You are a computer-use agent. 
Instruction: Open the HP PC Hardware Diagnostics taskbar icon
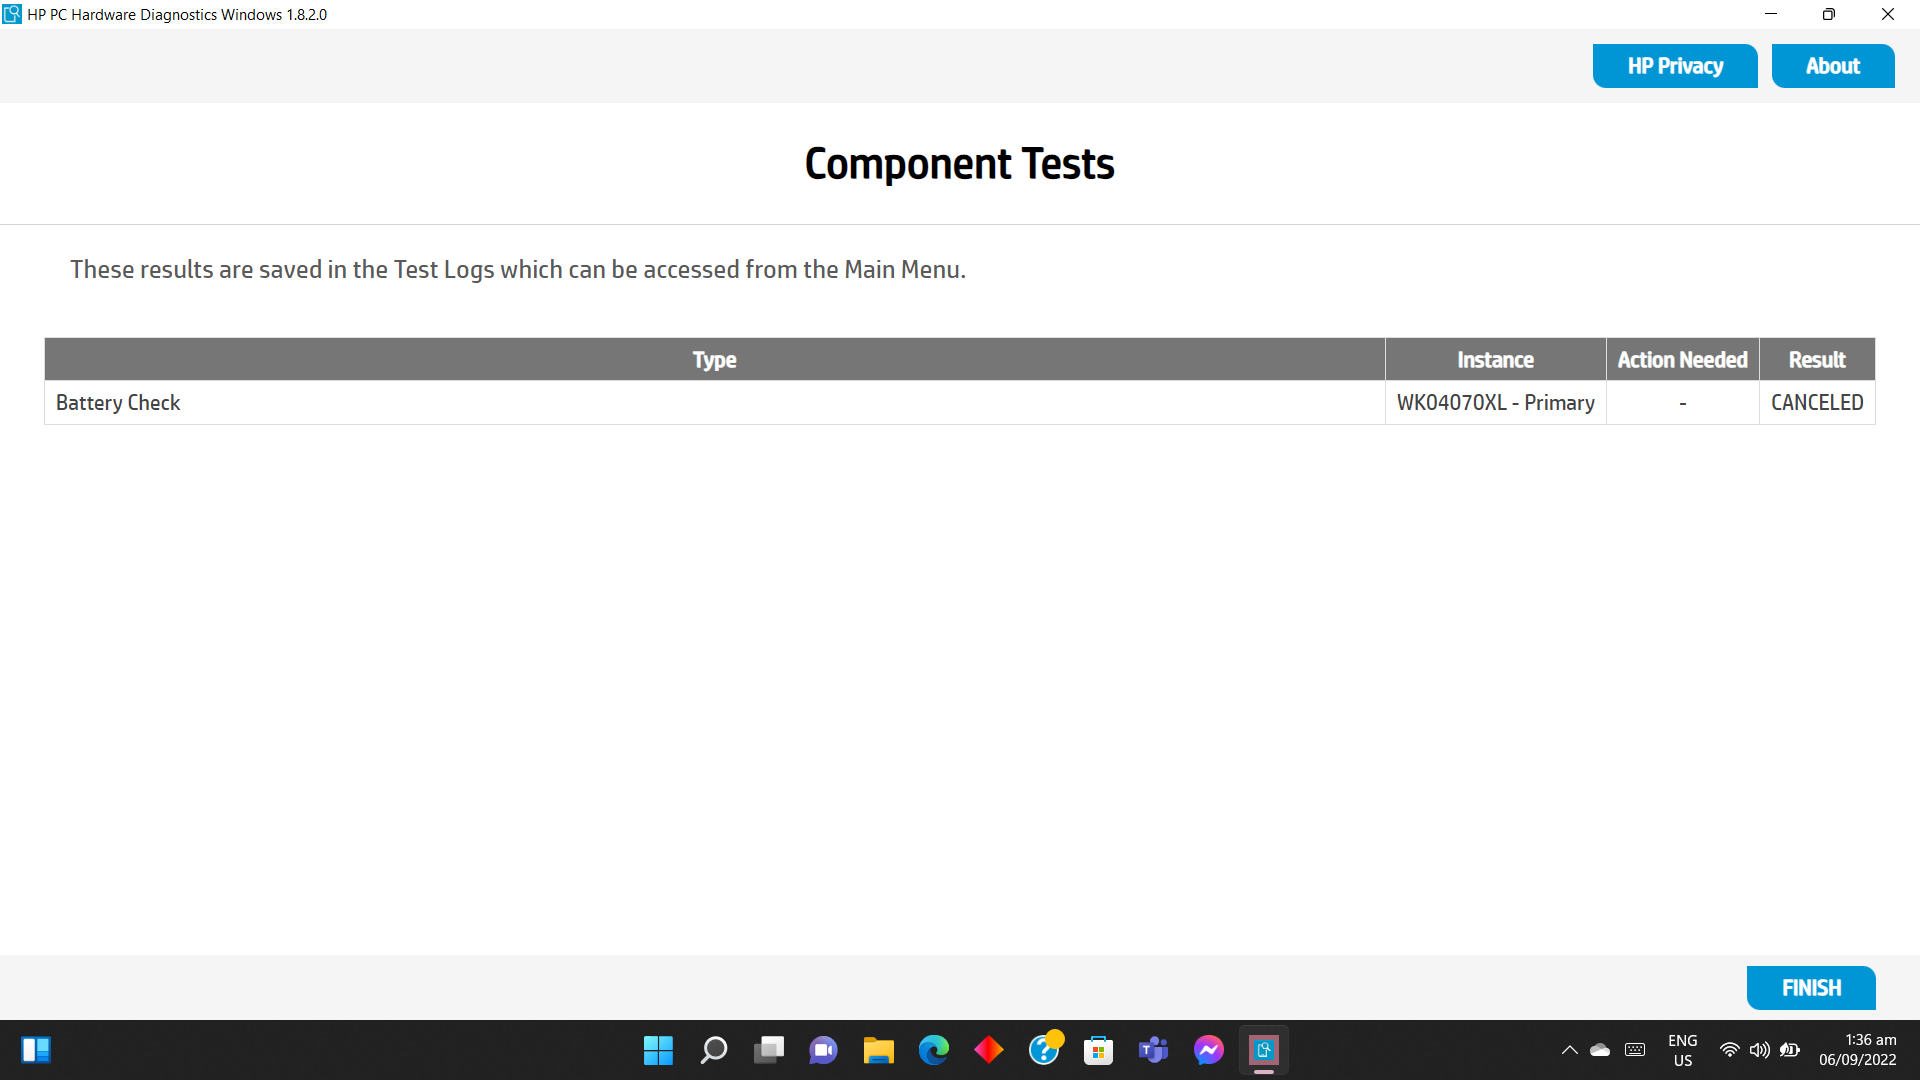click(x=1263, y=1050)
